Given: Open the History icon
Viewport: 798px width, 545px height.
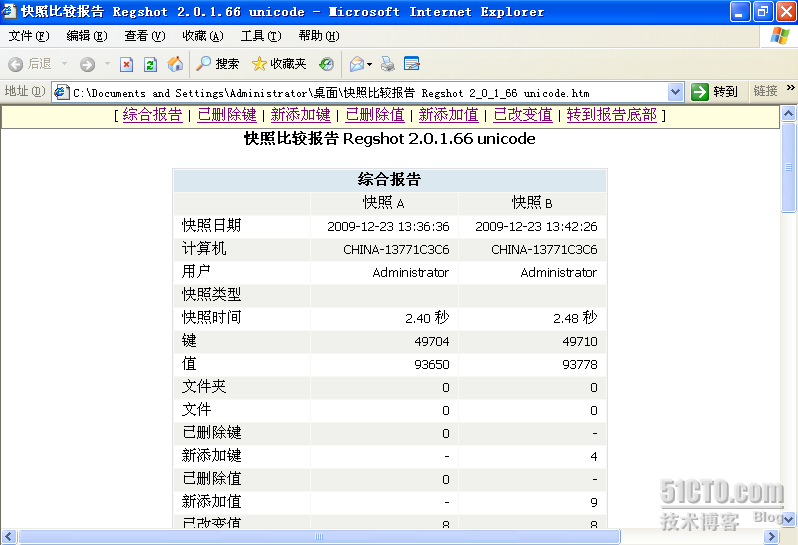Looking at the screenshot, I should [326, 64].
